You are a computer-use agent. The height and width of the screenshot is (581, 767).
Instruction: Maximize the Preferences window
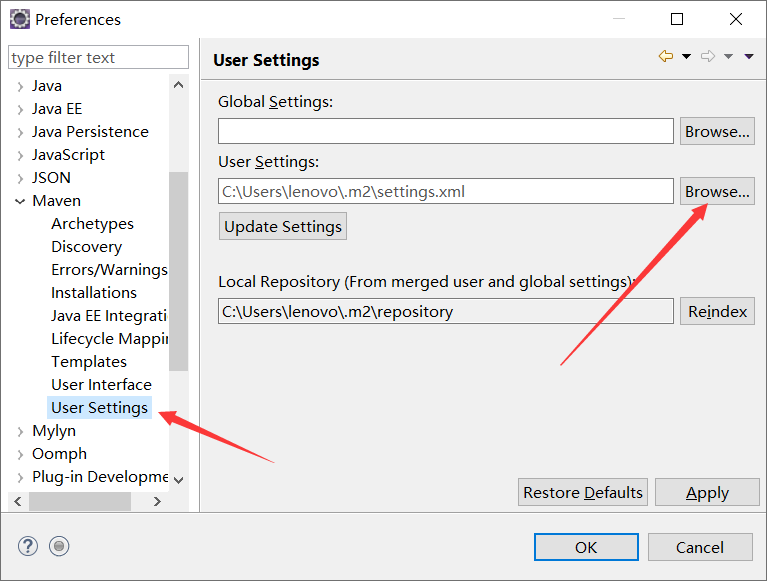pyautogui.click(x=677, y=19)
